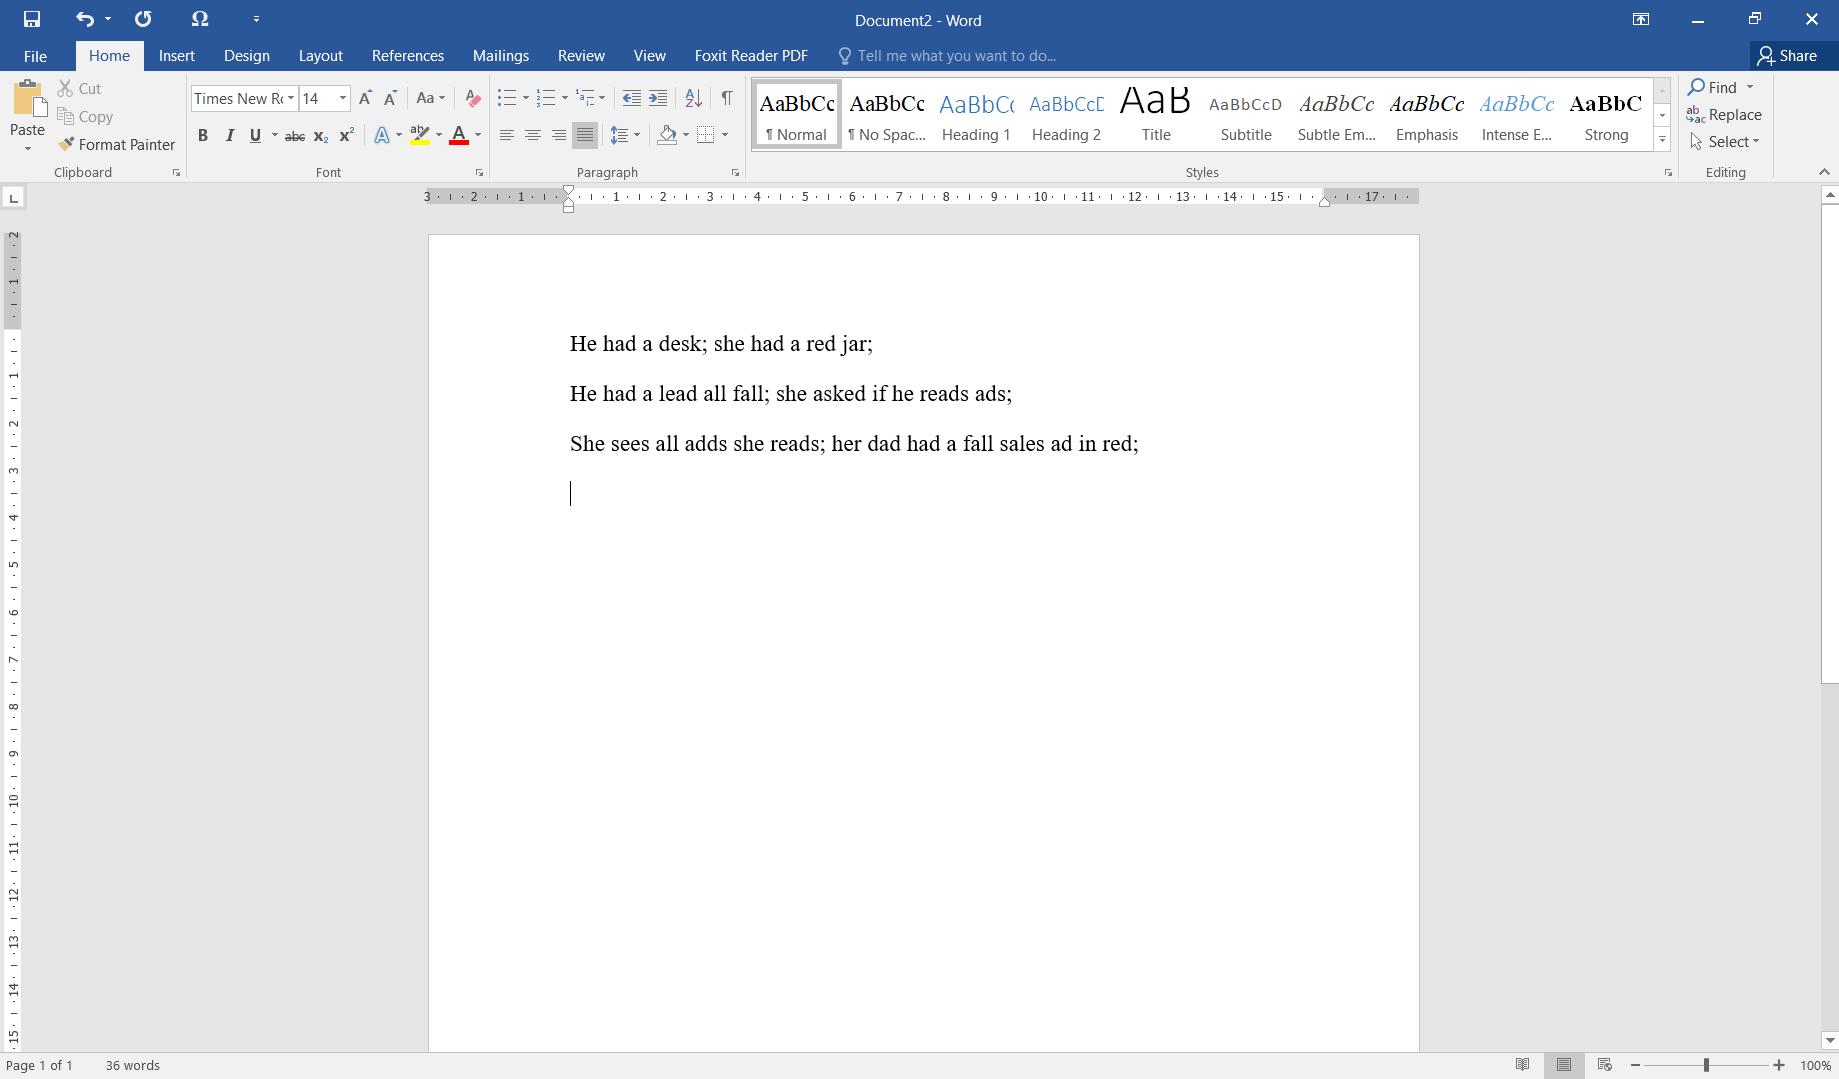Click the Format Painter button
The height and width of the screenshot is (1079, 1839).
[x=116, y=144]
